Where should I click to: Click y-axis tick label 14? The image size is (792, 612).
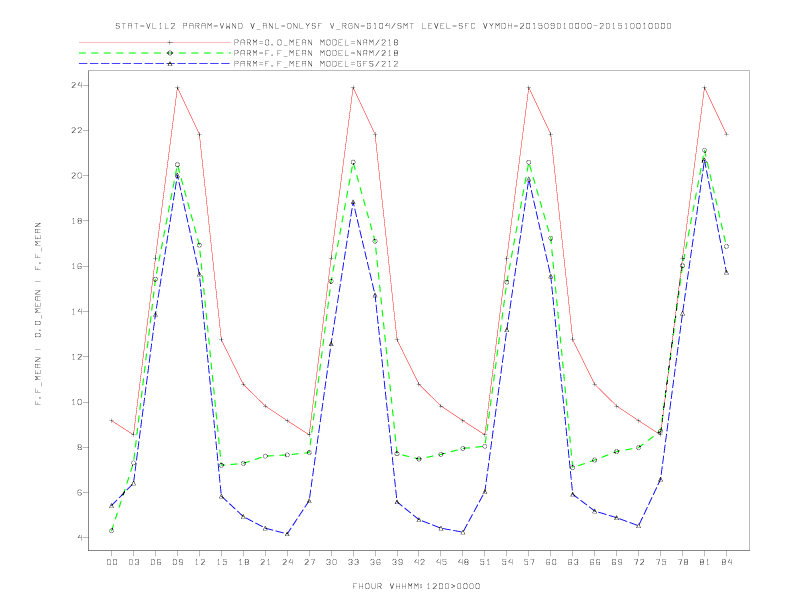click(x=76, y=312)
